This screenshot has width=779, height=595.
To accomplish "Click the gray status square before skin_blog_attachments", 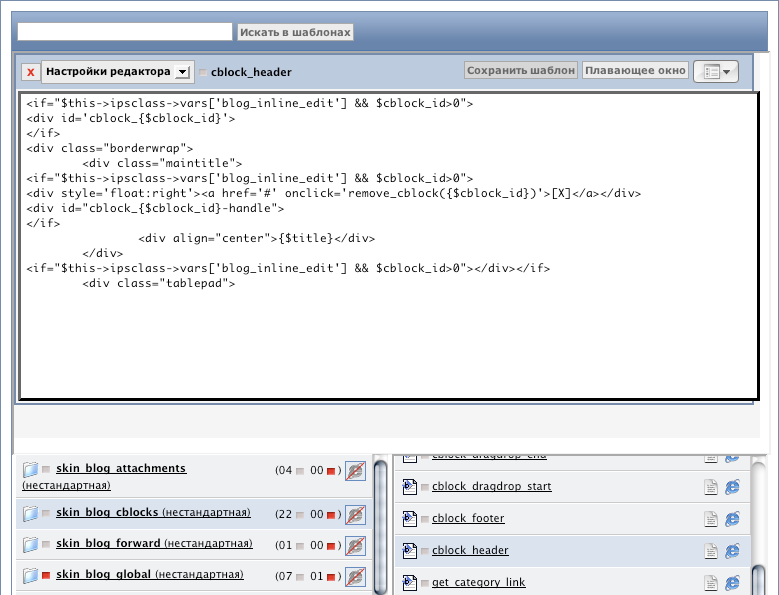I will [46, 469].
